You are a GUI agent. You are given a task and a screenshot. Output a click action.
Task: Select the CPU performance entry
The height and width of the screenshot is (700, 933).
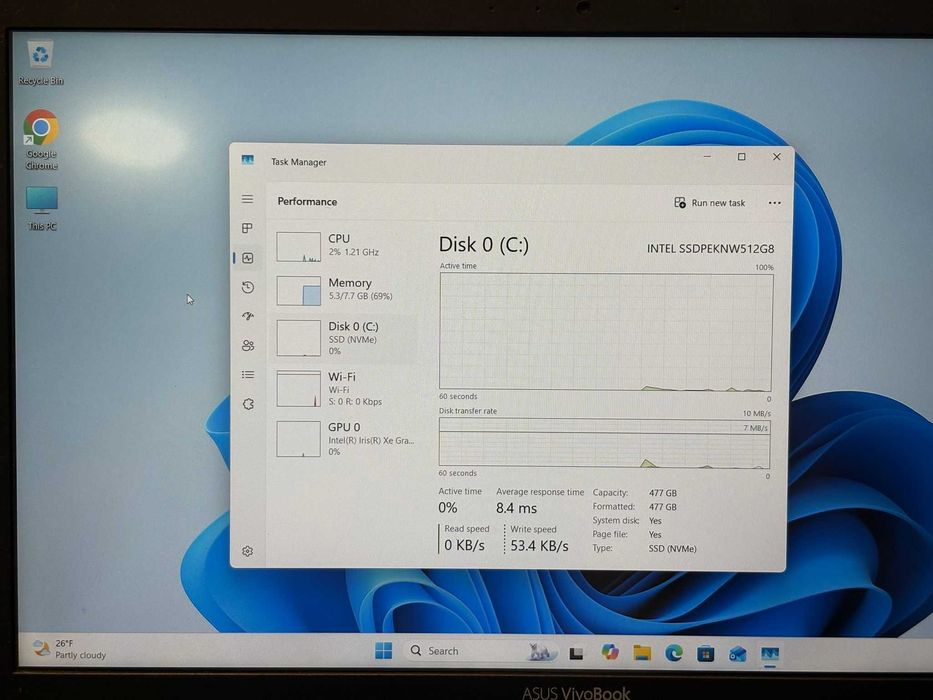(x=345, y=246)
